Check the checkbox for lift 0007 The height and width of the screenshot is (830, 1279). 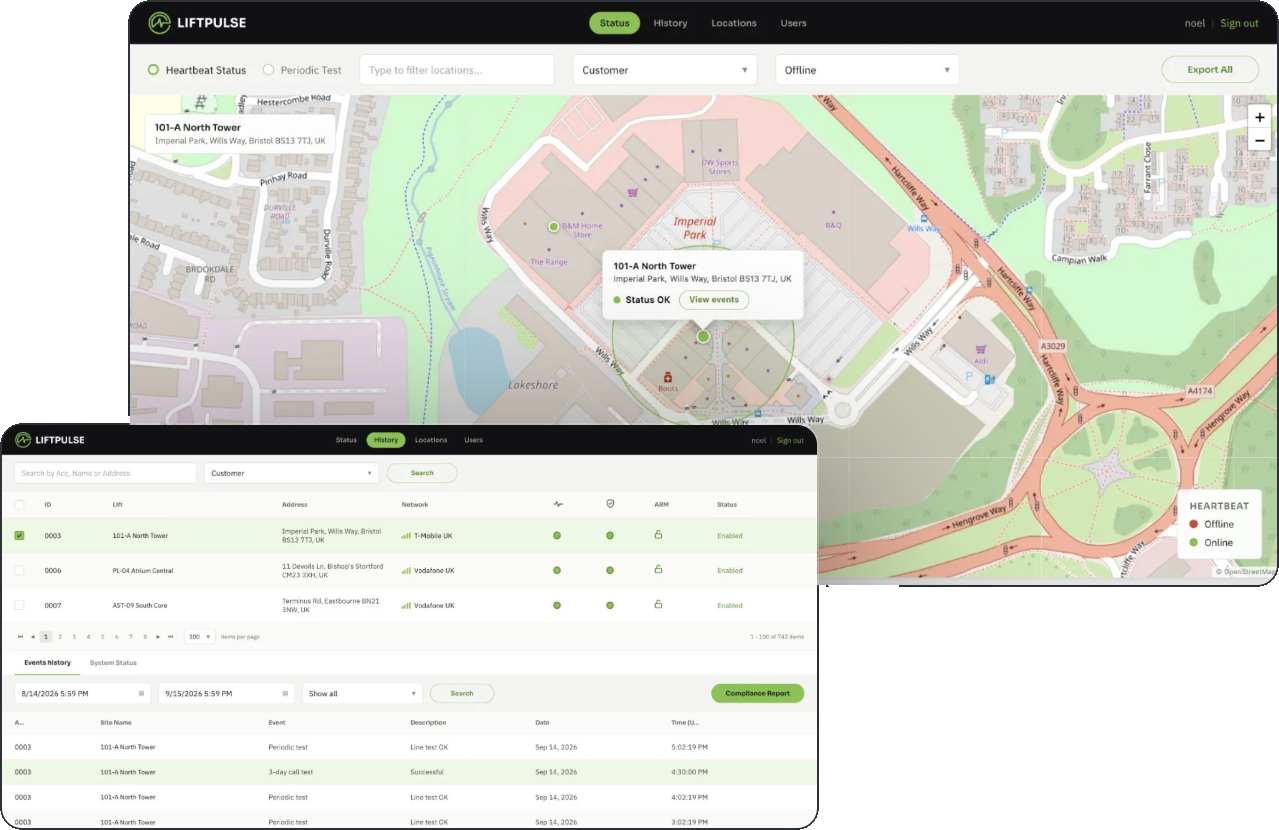pos(20,605)
